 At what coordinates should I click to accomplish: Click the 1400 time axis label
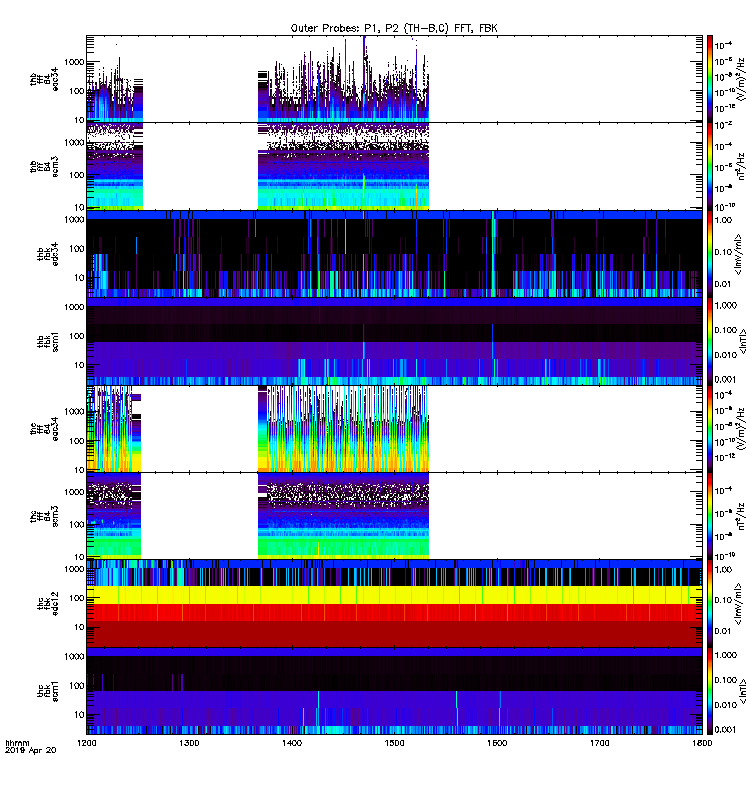pos(291,743)
